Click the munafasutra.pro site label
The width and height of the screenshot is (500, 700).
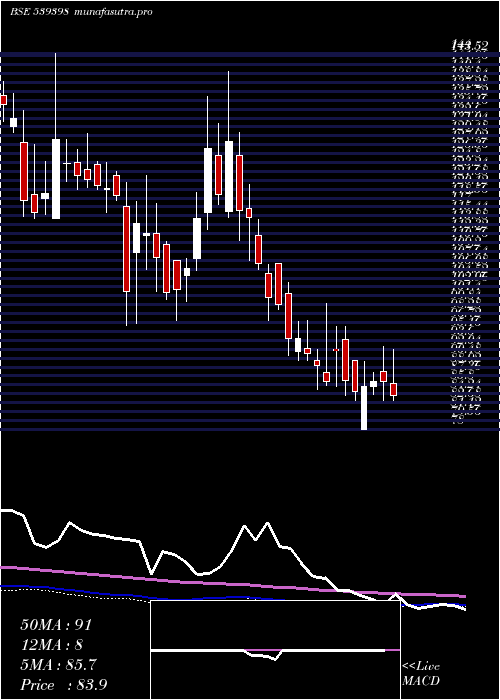[x=113, y=11]
